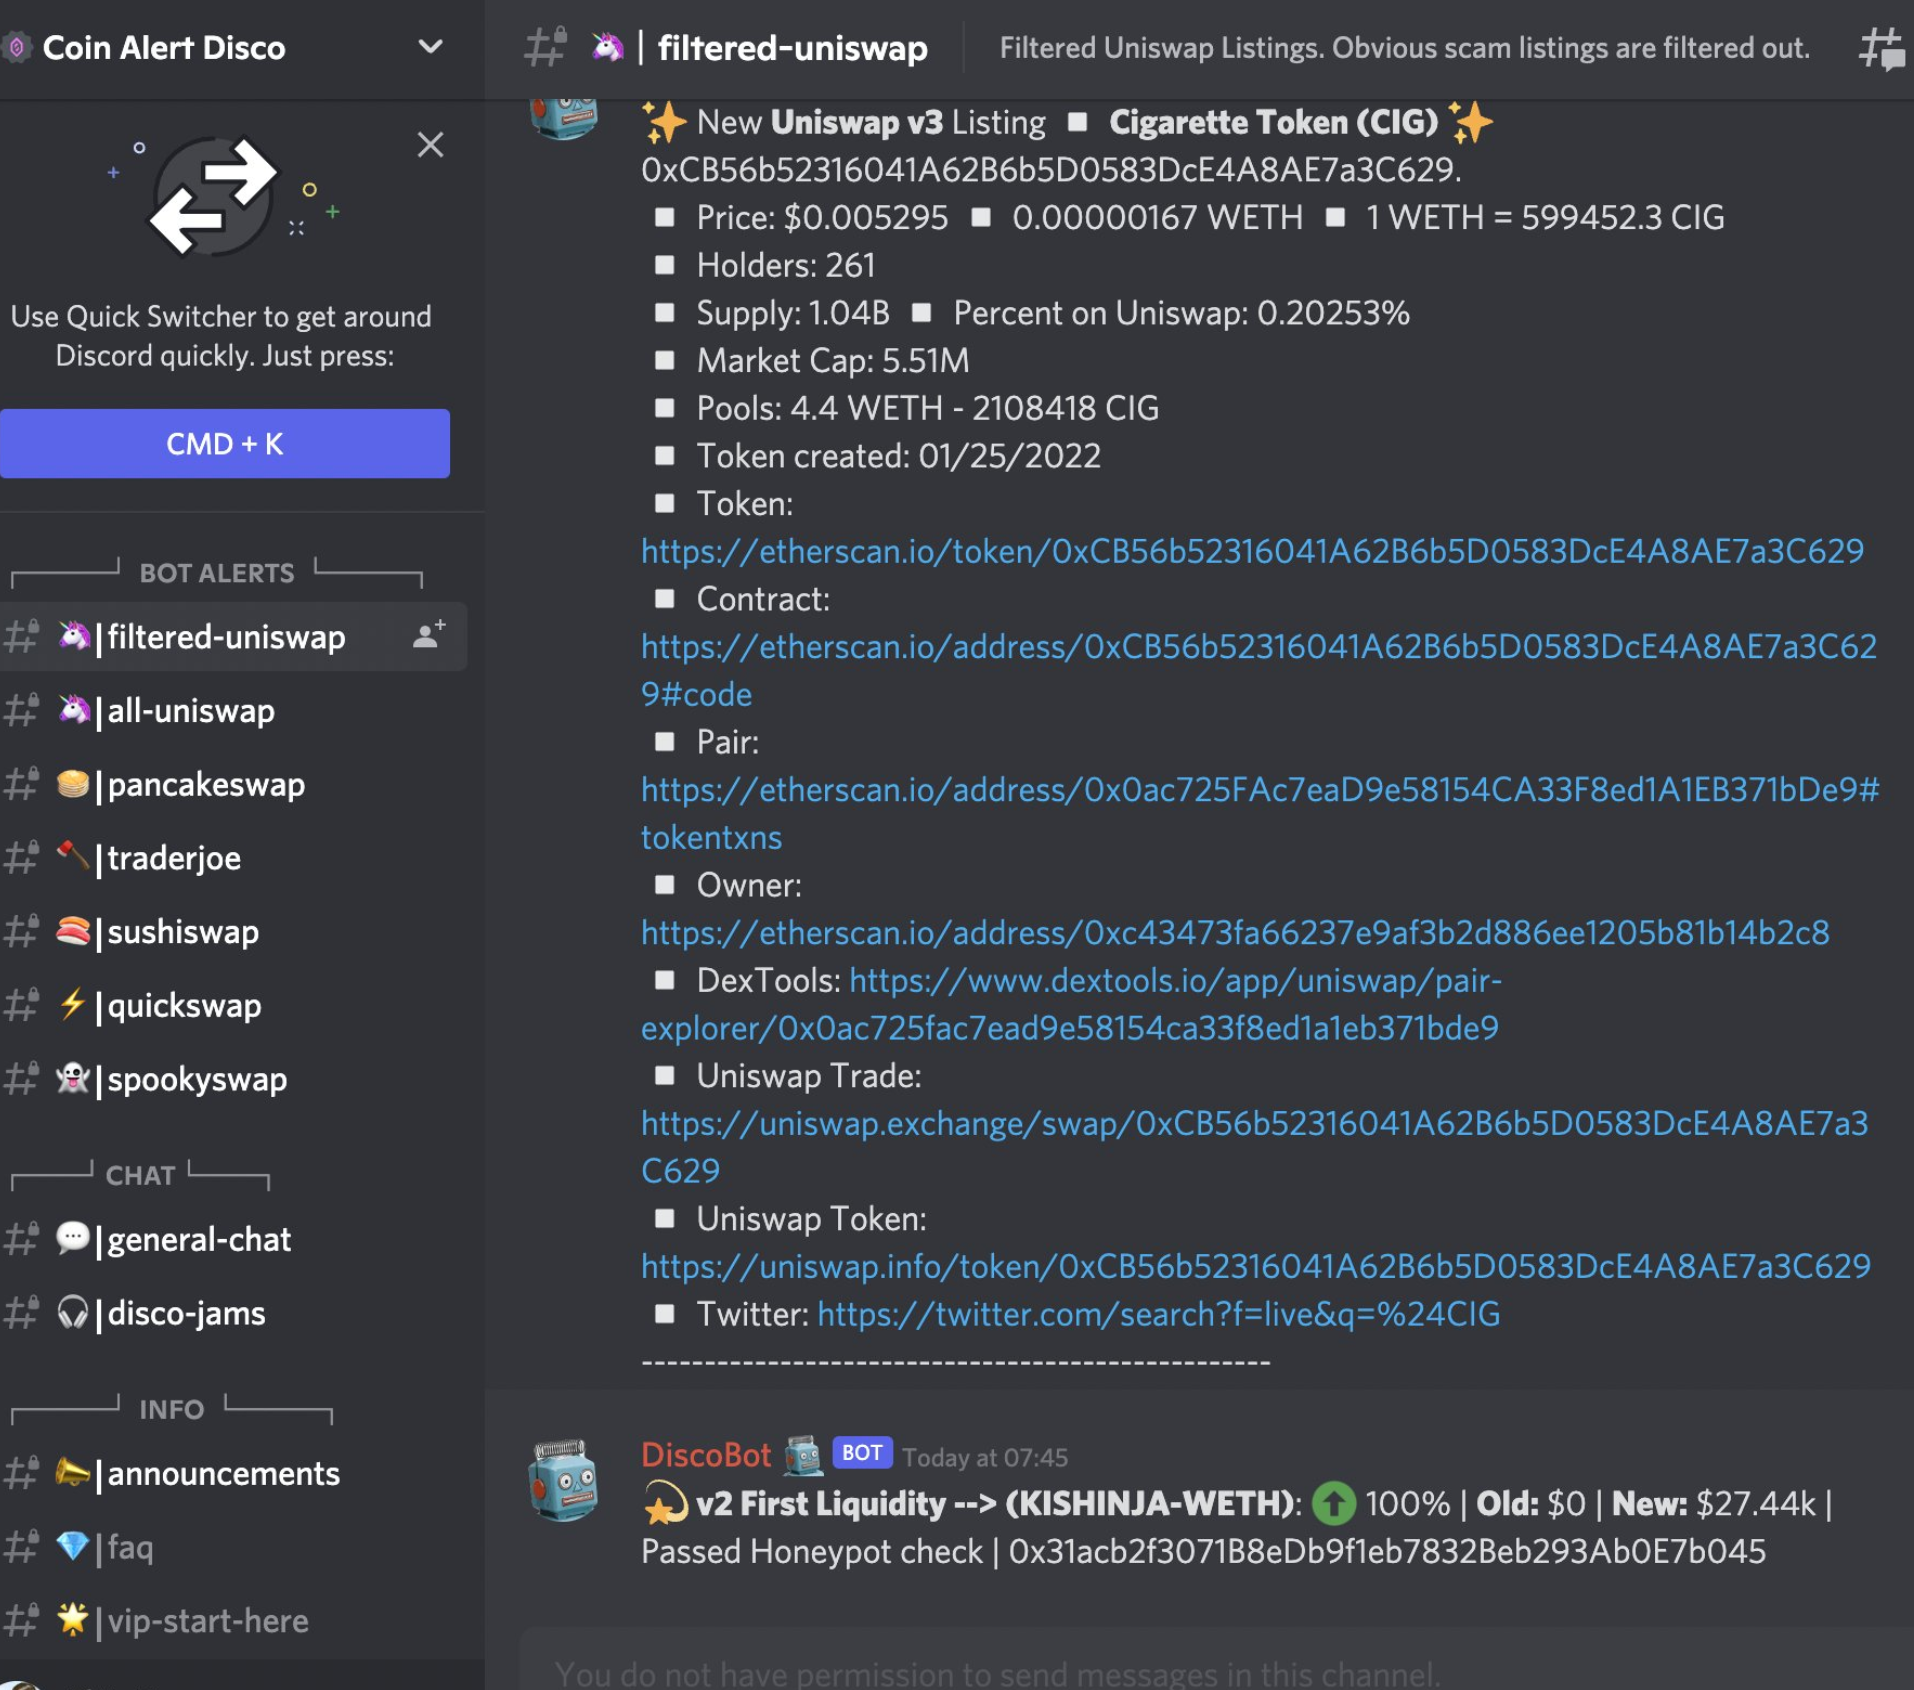
Task: Collapse the INFO category
Action: coord(171,1409)
